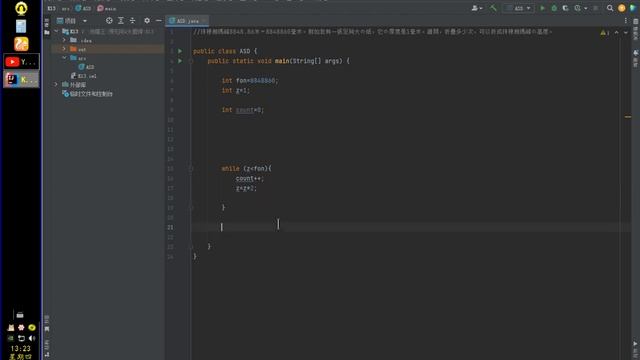
Task: Click the Build project hammer icon
Action: click(493, 8)
